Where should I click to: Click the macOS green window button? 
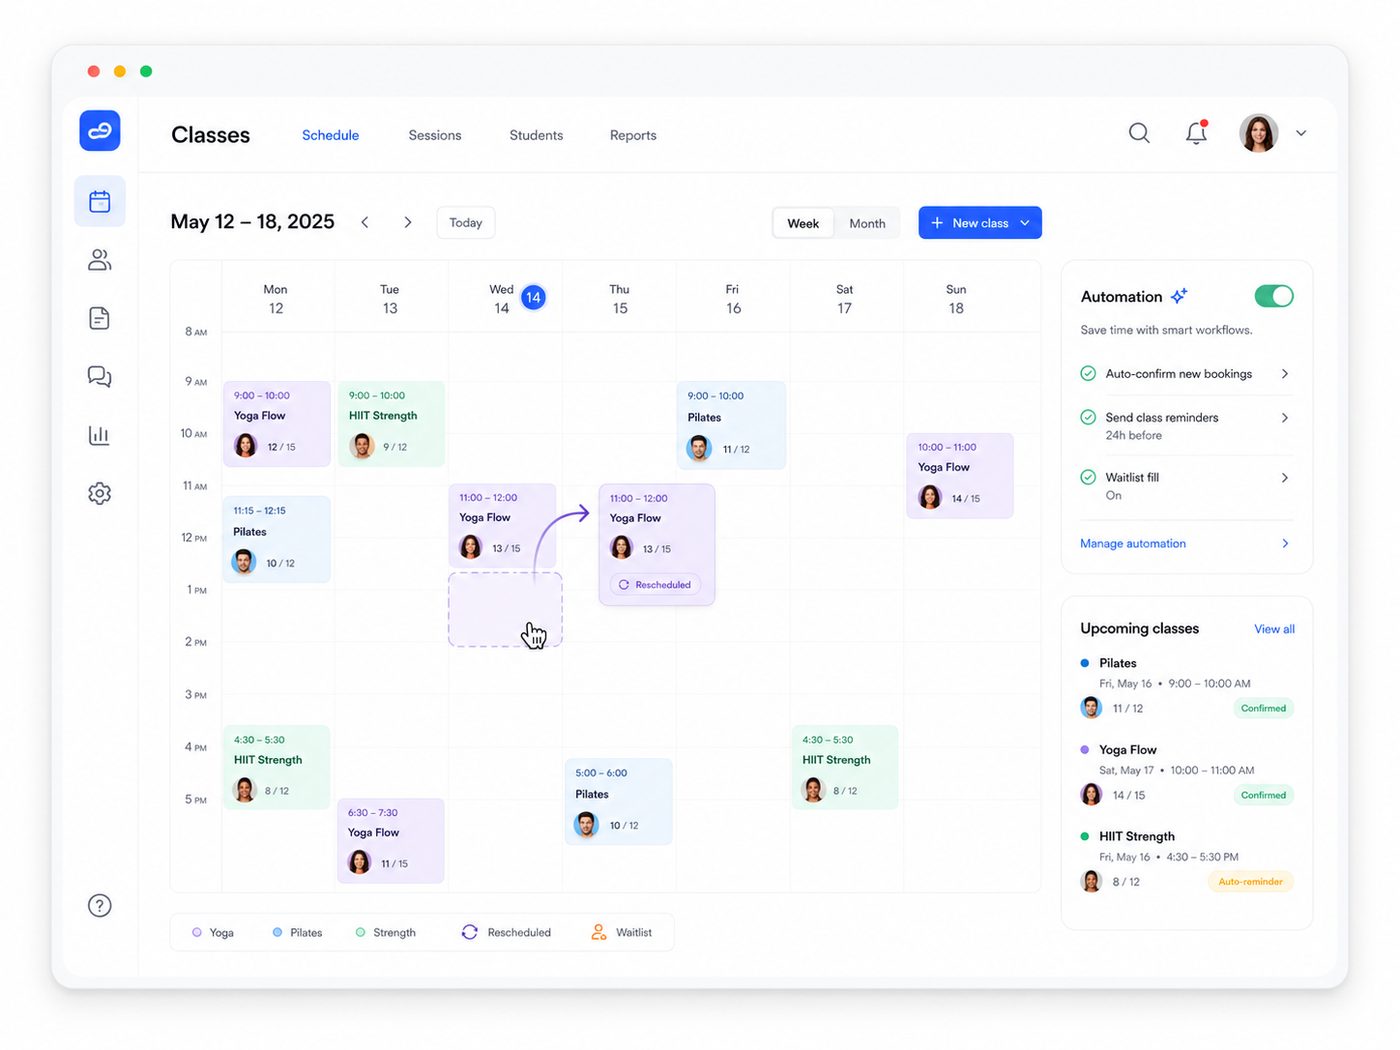[x=146, y=71]
